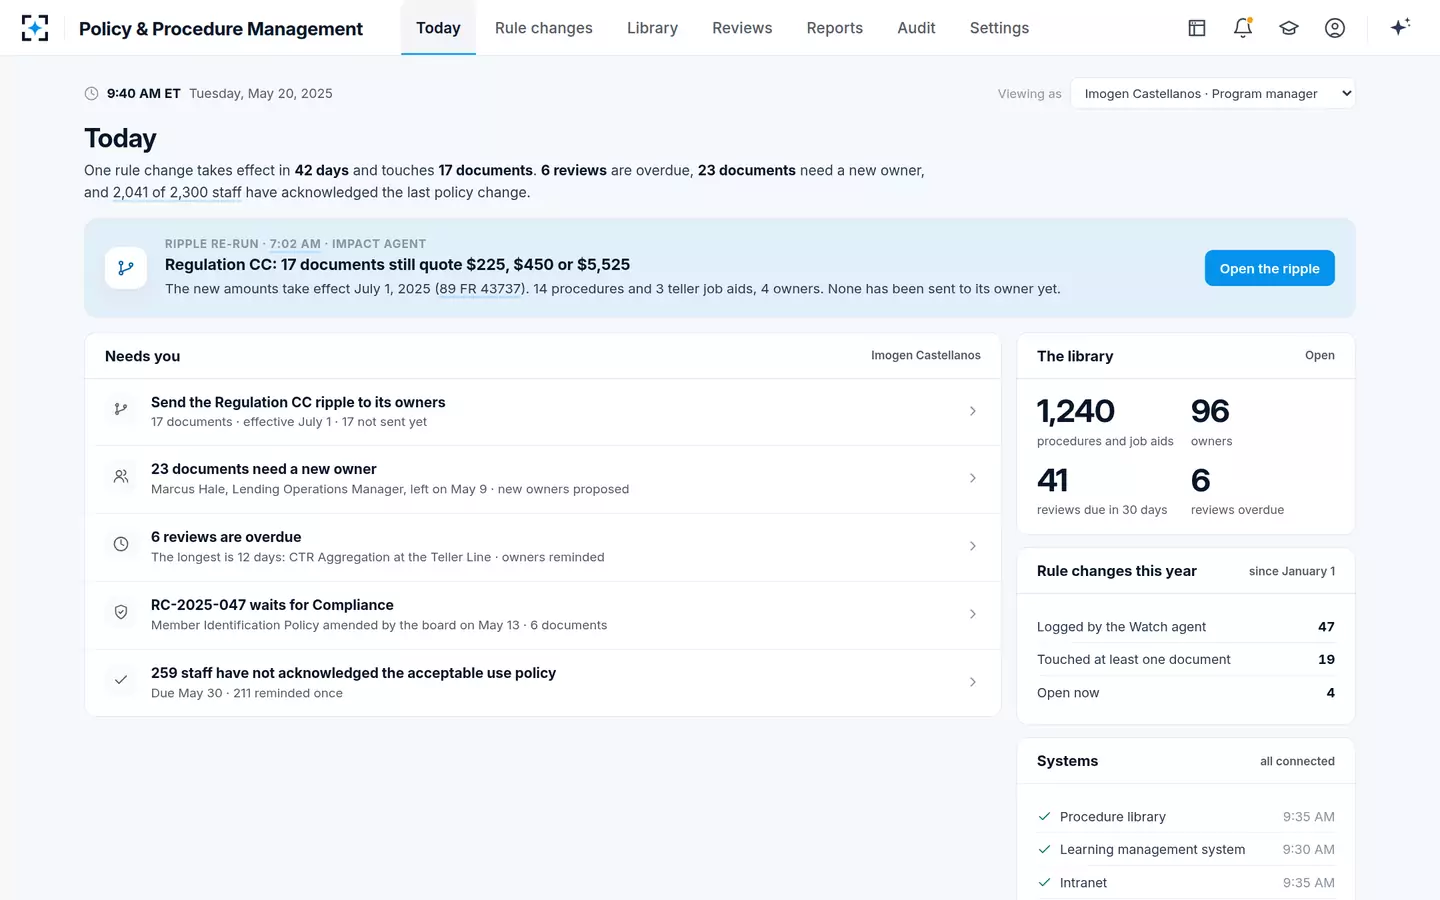Click the Touched at least one document row

tap(1186, 660)
